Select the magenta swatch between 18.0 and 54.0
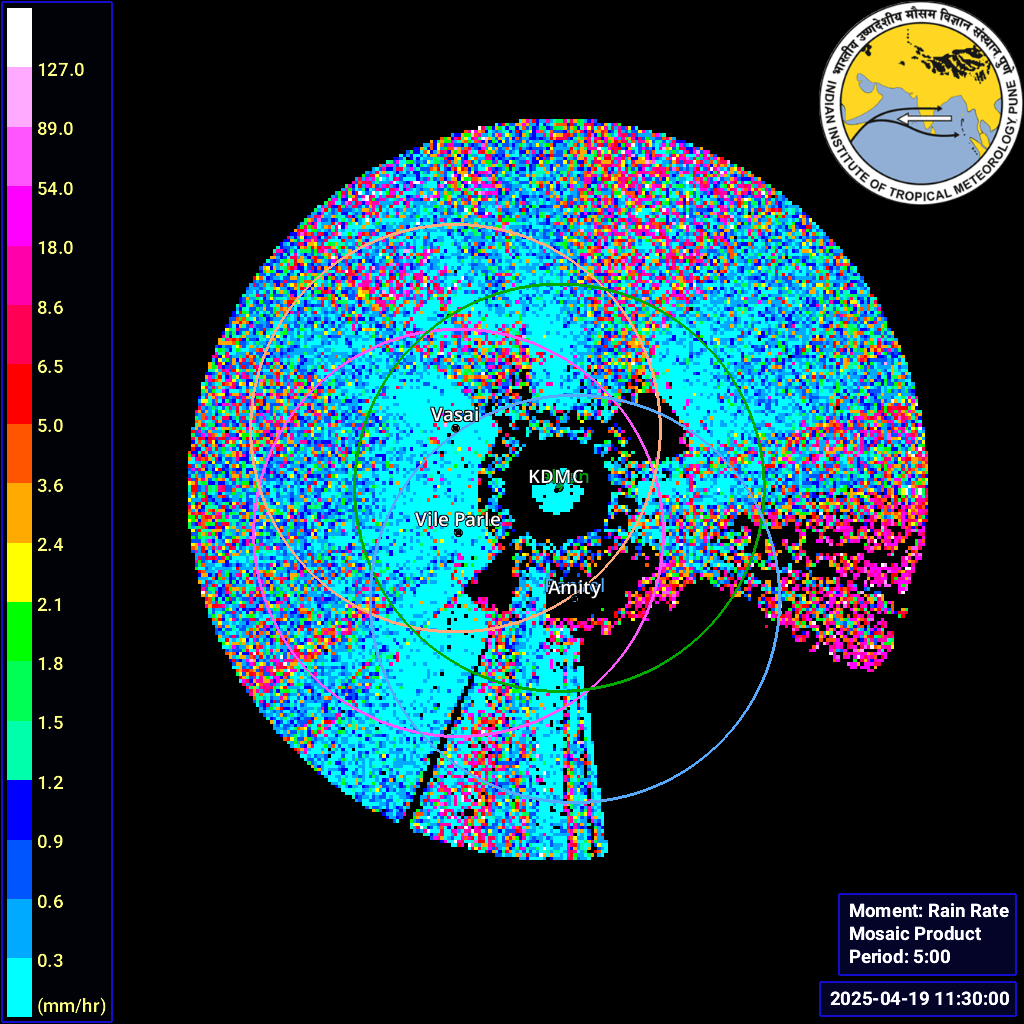The width and height of the screenshot is (1024, 1024). point(19,216)
